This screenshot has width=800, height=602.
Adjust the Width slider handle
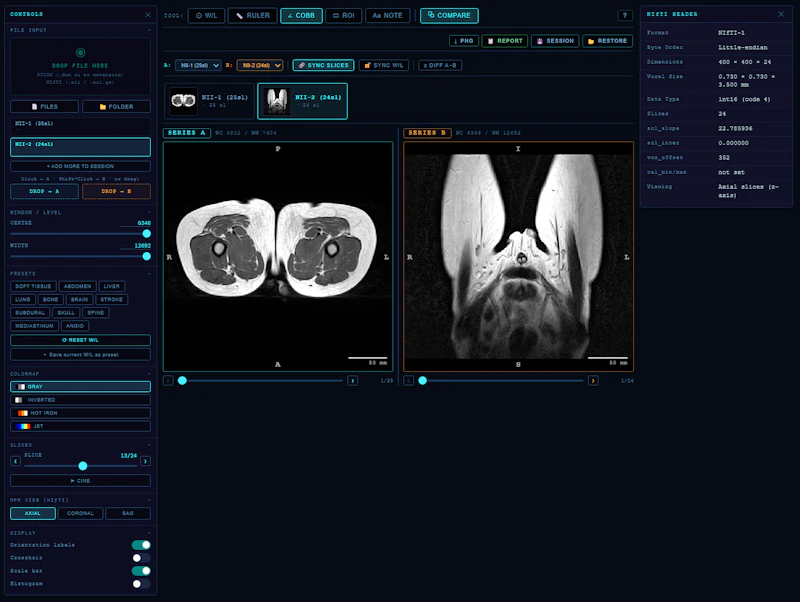click(146, 256)
